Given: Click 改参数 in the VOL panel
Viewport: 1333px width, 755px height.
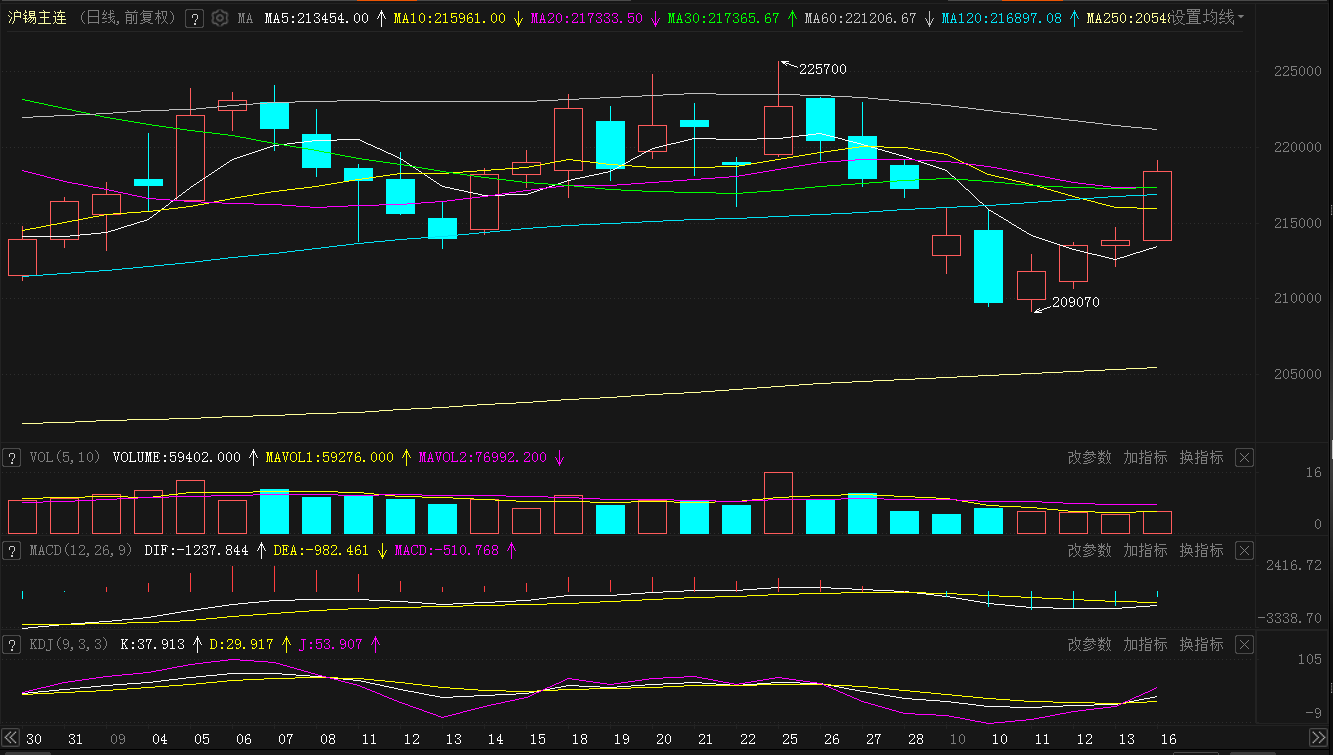Looking at the screenshot, I should click(1089, 457).
